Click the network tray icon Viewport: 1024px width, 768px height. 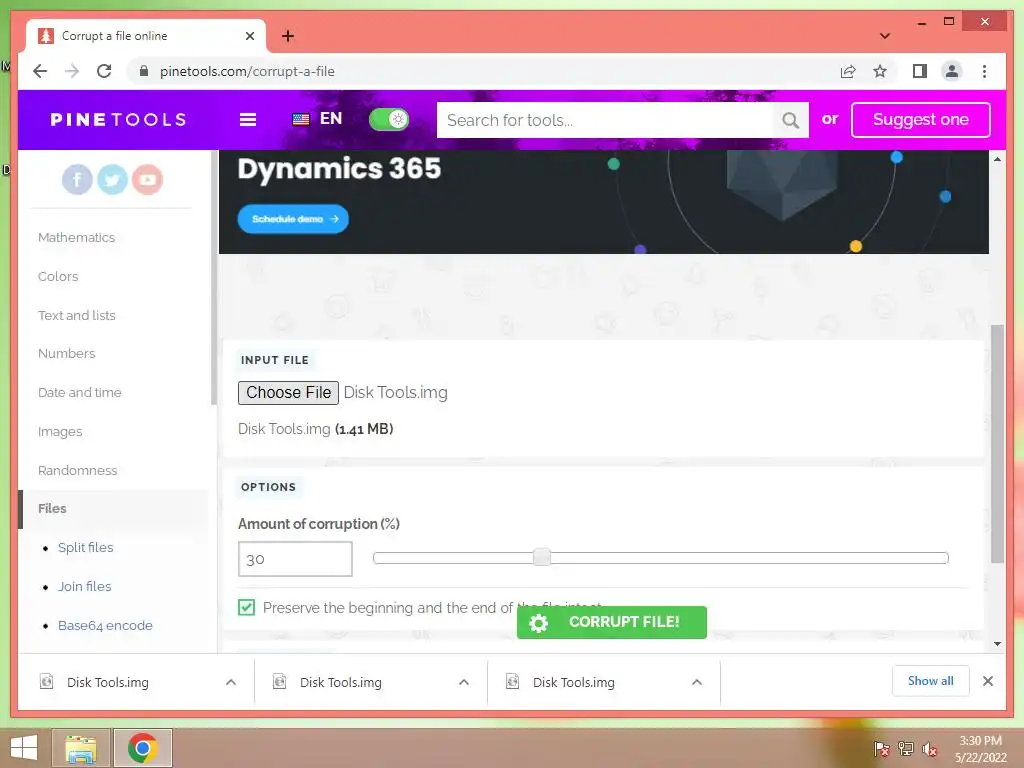pos(906,749)
